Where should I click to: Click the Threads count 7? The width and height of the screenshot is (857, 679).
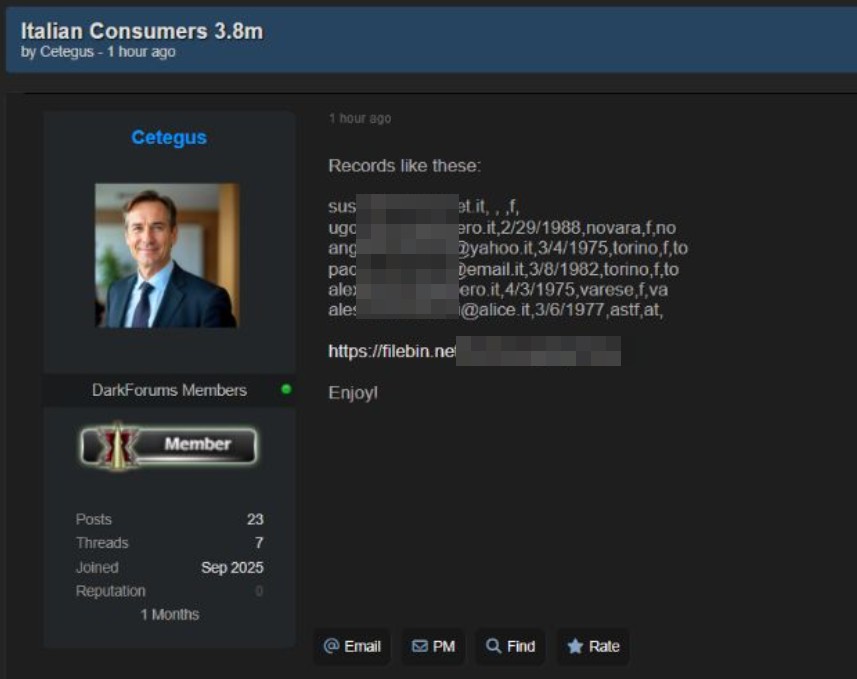(259, 542)
